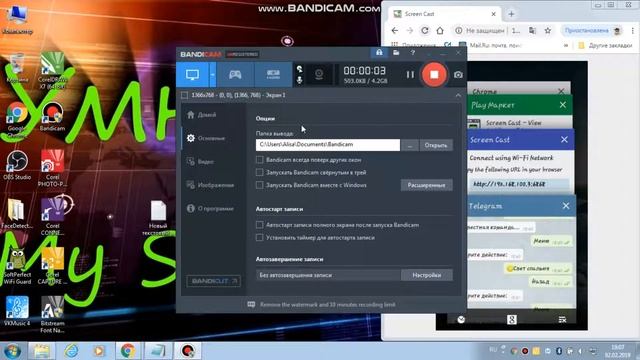Open the Другие закладки bookmarks folder
This screenshot has height=360, width=640.
click(x=606, y=45)
